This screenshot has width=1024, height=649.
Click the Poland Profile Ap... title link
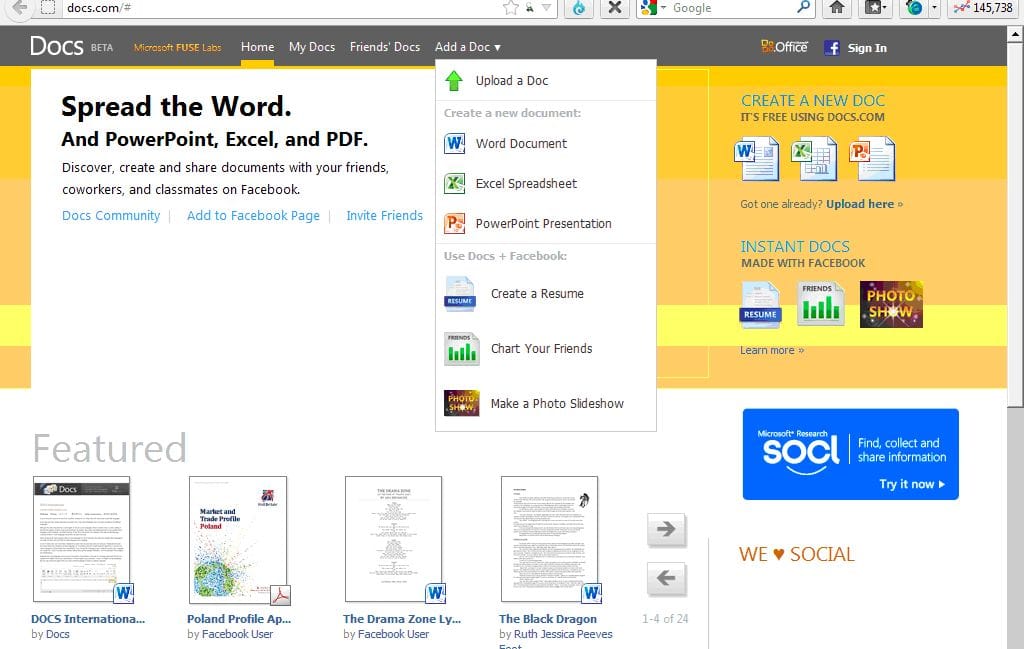point(239,619)
